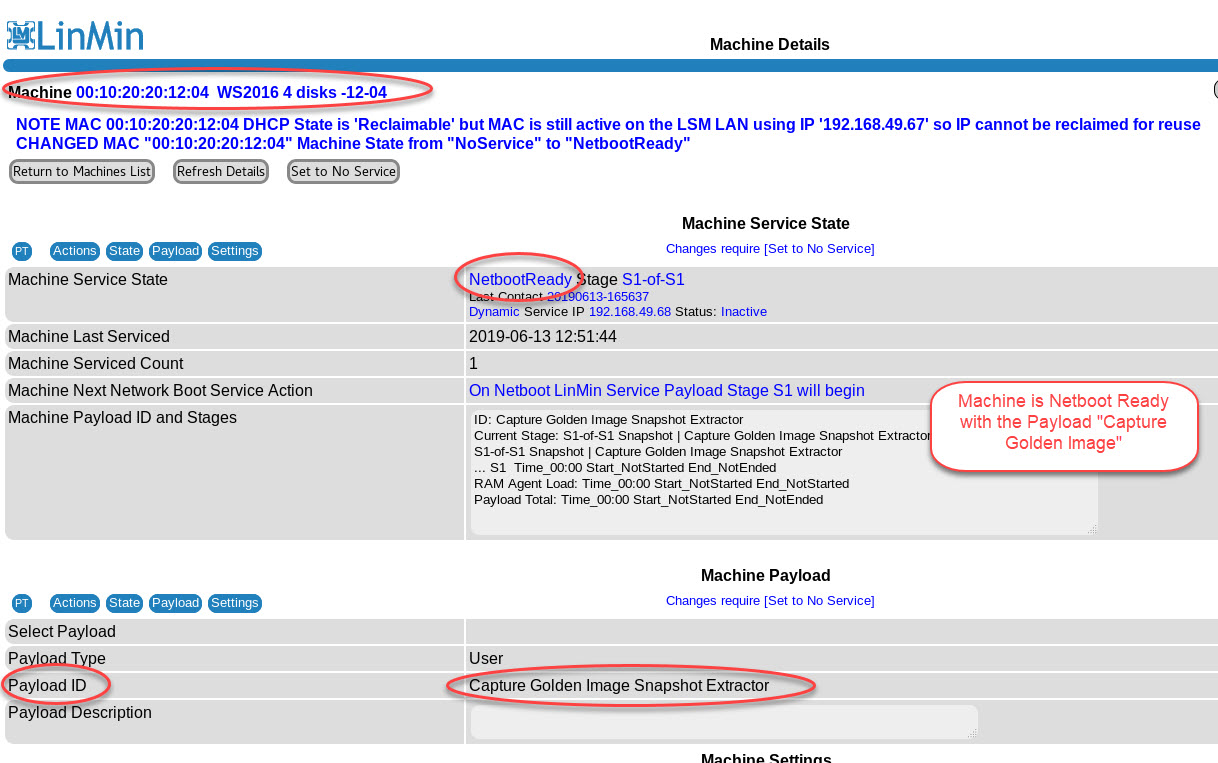Click the Inactive status link

click(743, 312)
